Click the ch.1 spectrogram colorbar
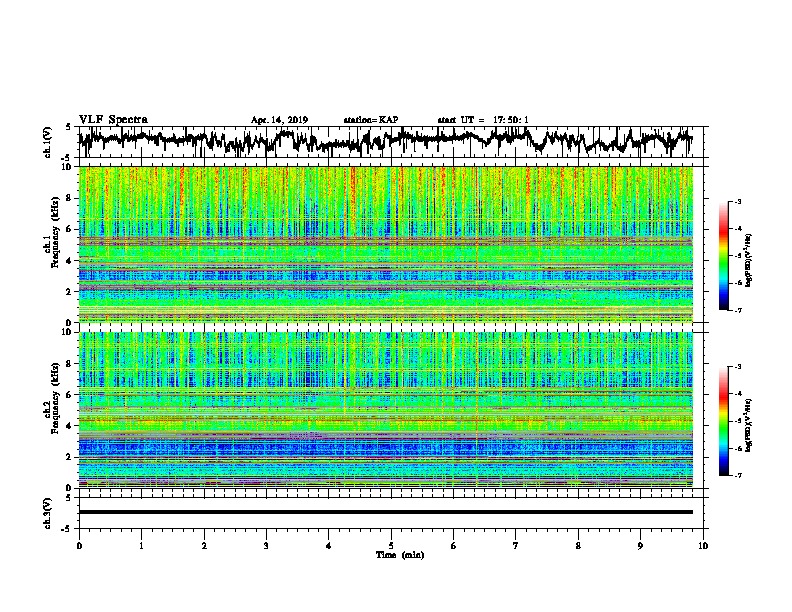Image resolution: width=792 pixels, height=612 pixels. pyautogui.click(x=723, y=256)
